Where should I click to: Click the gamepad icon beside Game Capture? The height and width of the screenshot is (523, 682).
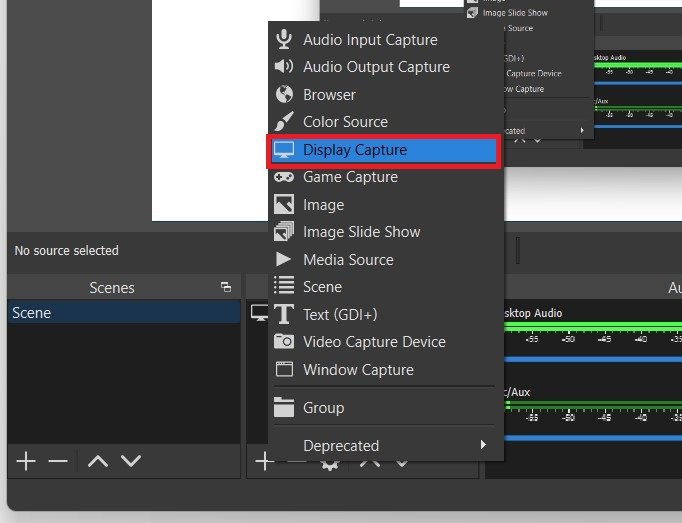[284, 177]
